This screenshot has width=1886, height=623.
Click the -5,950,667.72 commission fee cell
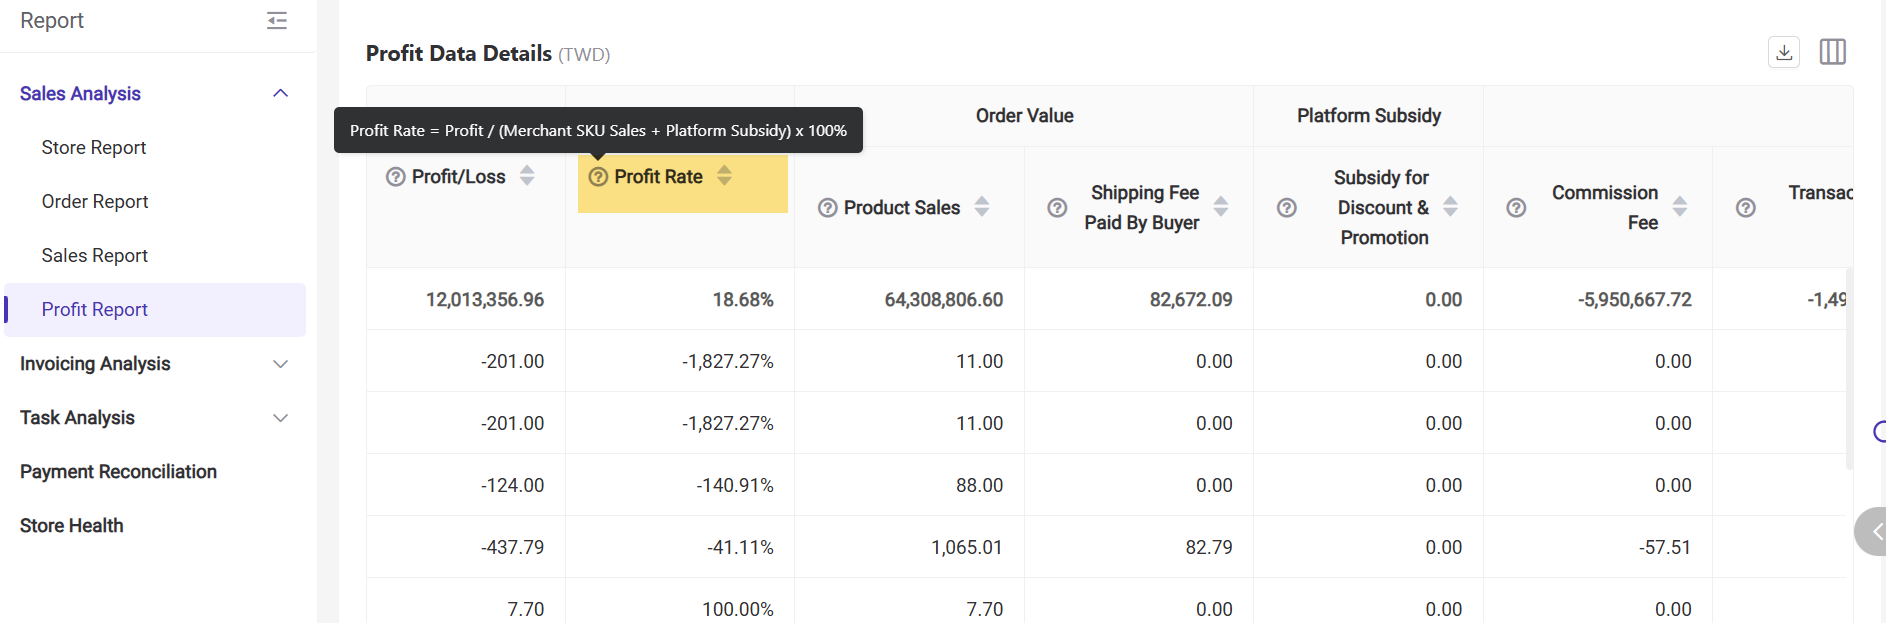click(1635, 300)
